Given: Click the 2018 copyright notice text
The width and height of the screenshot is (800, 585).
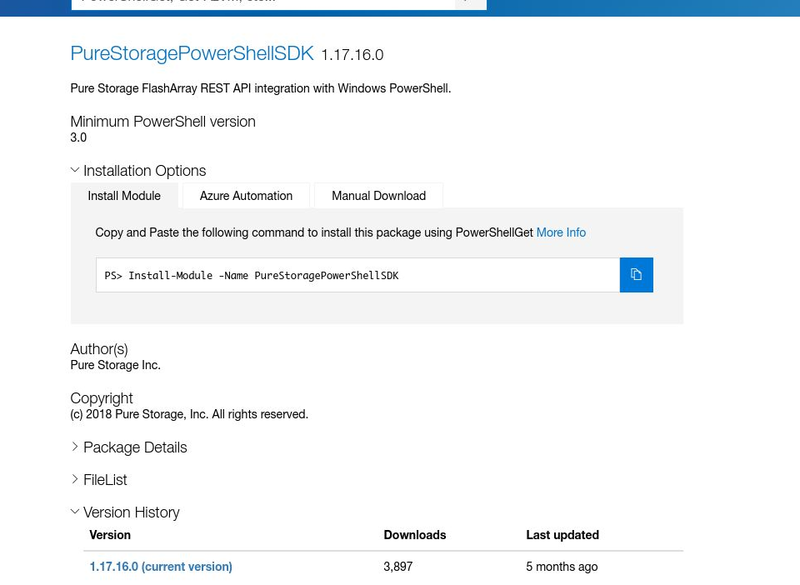Looking at the screenshot, I should tap(189, 414).
